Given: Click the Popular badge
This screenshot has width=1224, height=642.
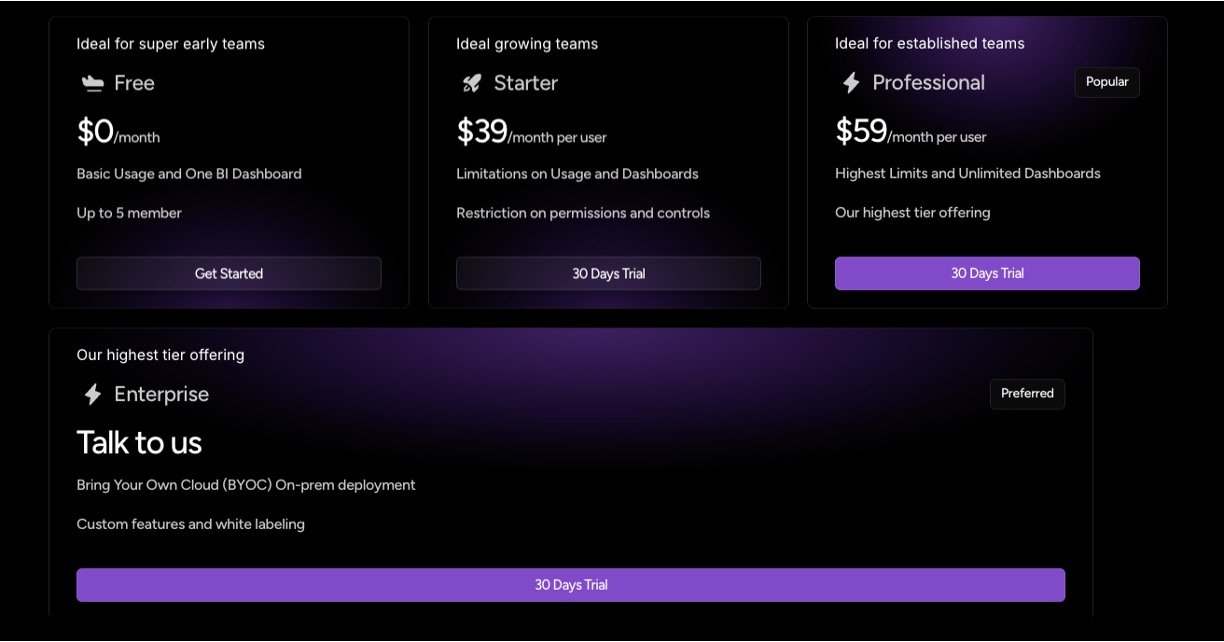Looking at the screenshot, I should point(1107,82).
